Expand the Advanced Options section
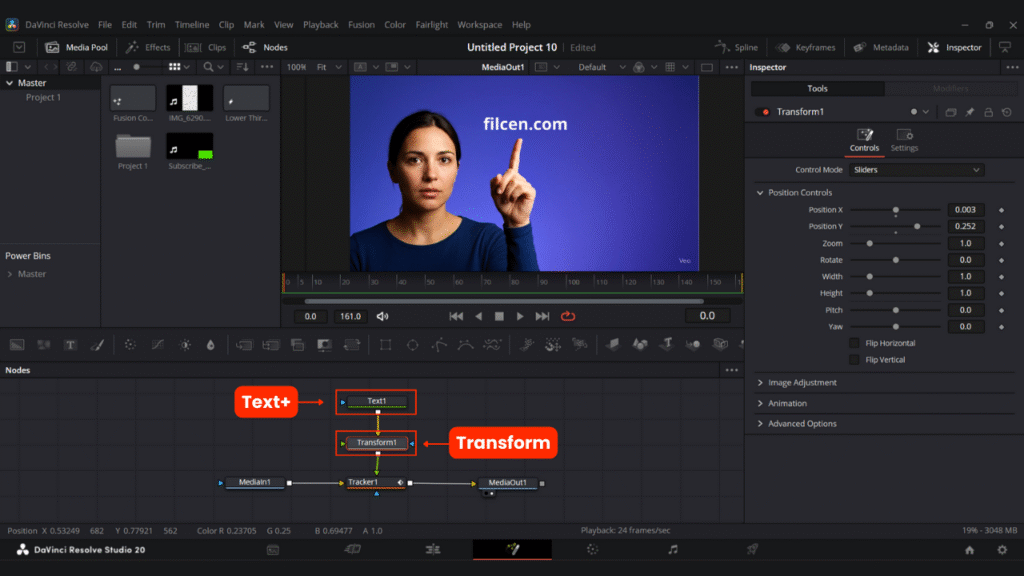The height and width of the screenshot is (576, 1024). click(x=802, y=424)
